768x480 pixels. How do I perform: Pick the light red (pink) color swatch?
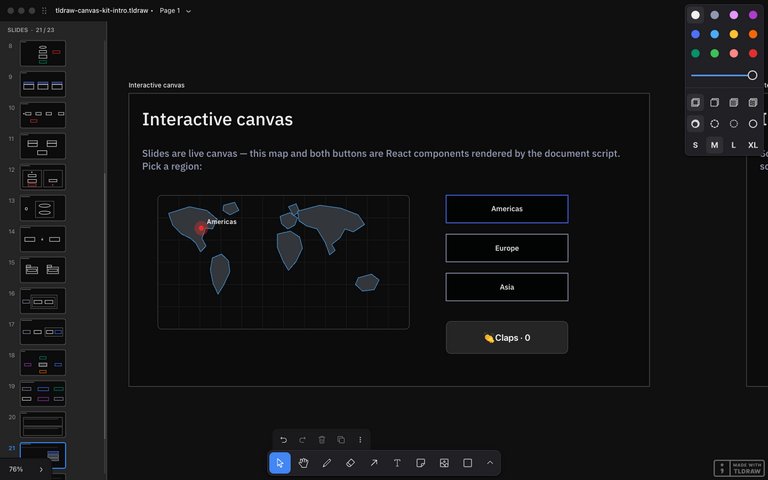(734, 53)
